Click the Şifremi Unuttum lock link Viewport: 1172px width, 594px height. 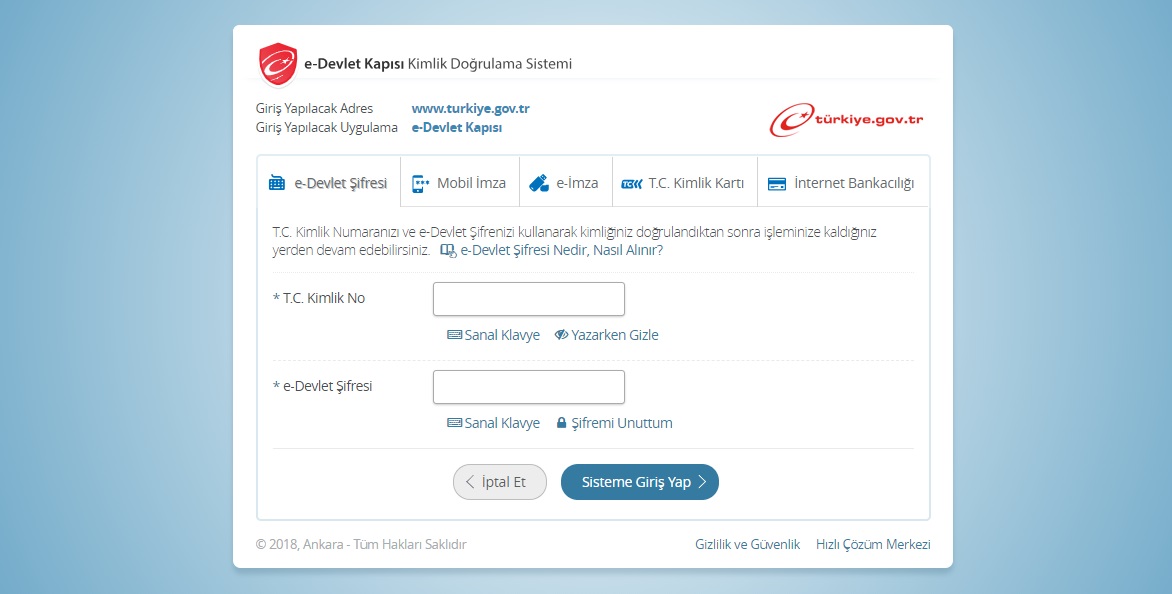614,423
